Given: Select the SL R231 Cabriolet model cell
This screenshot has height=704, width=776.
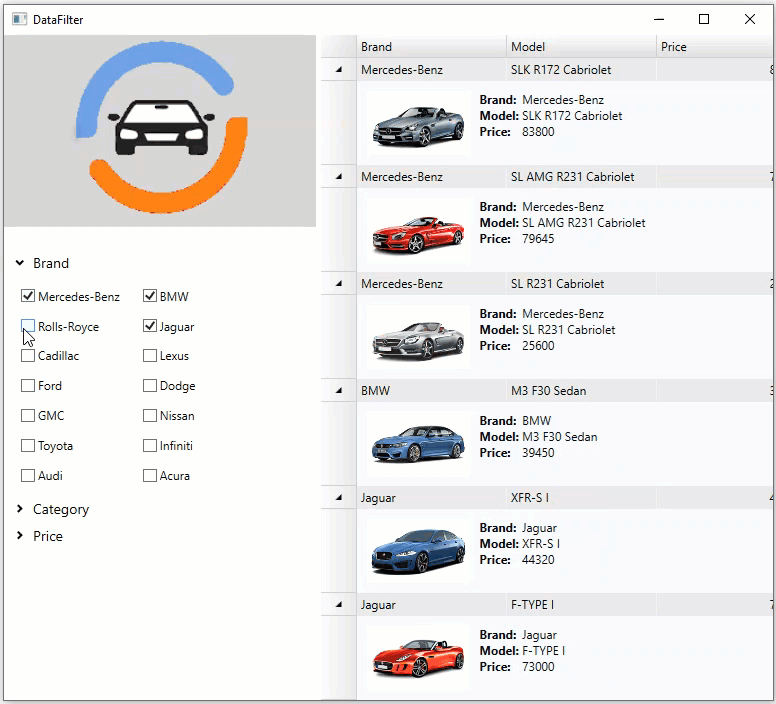Looking at the screenshot, I should tap(582, 283).
